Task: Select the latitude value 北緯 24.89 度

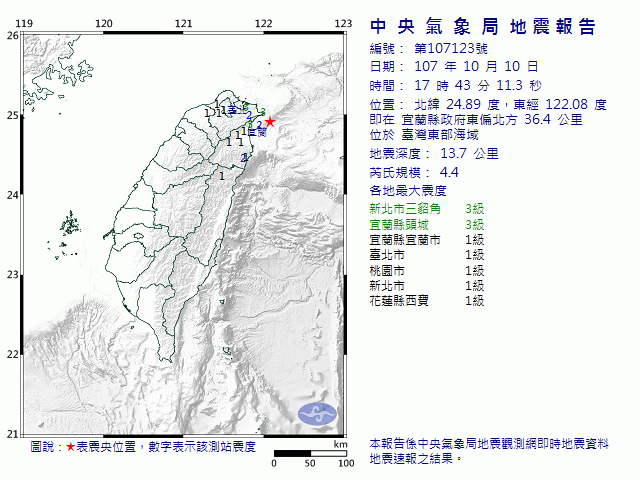Action: tap(457, 104)
